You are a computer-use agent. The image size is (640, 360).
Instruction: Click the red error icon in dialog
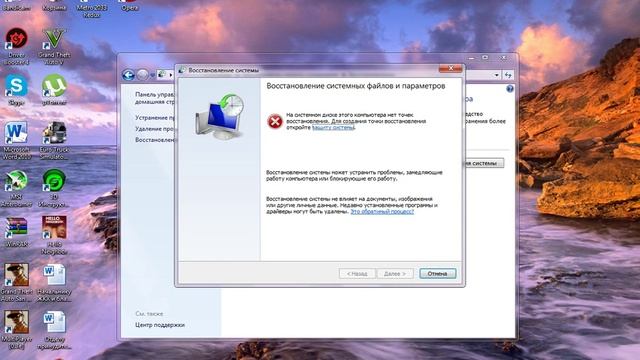(275, 121)
